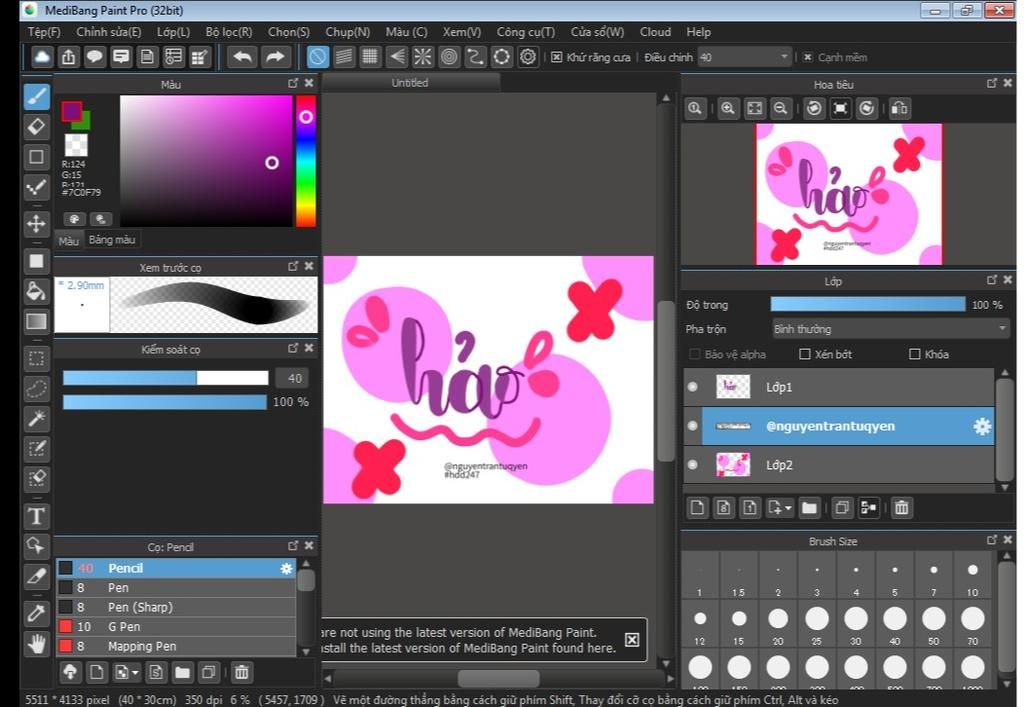This screenshot has height=707, width=1024.
Task: Enable the radial snap guide
Action: 423,57
